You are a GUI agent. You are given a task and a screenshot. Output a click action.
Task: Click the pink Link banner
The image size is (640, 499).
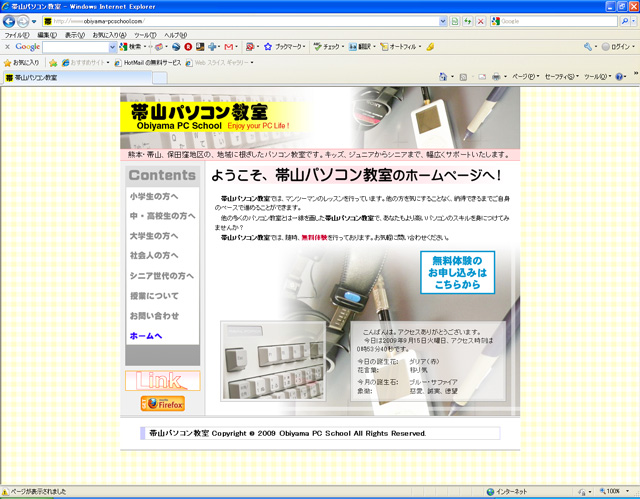(162, 381)
